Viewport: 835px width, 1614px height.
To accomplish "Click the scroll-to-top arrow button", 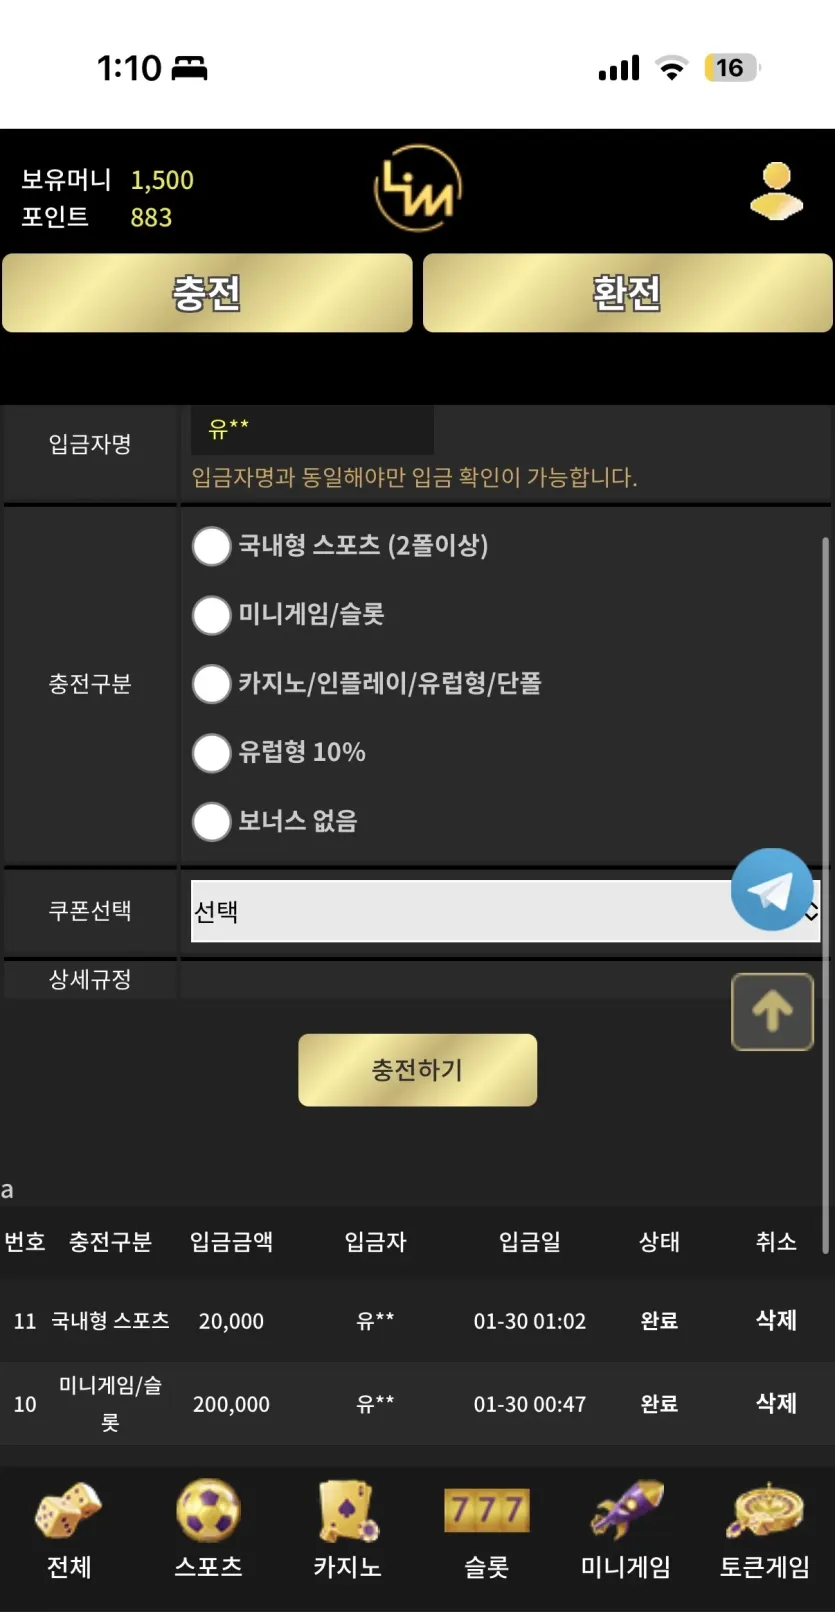I will 772,1012.
